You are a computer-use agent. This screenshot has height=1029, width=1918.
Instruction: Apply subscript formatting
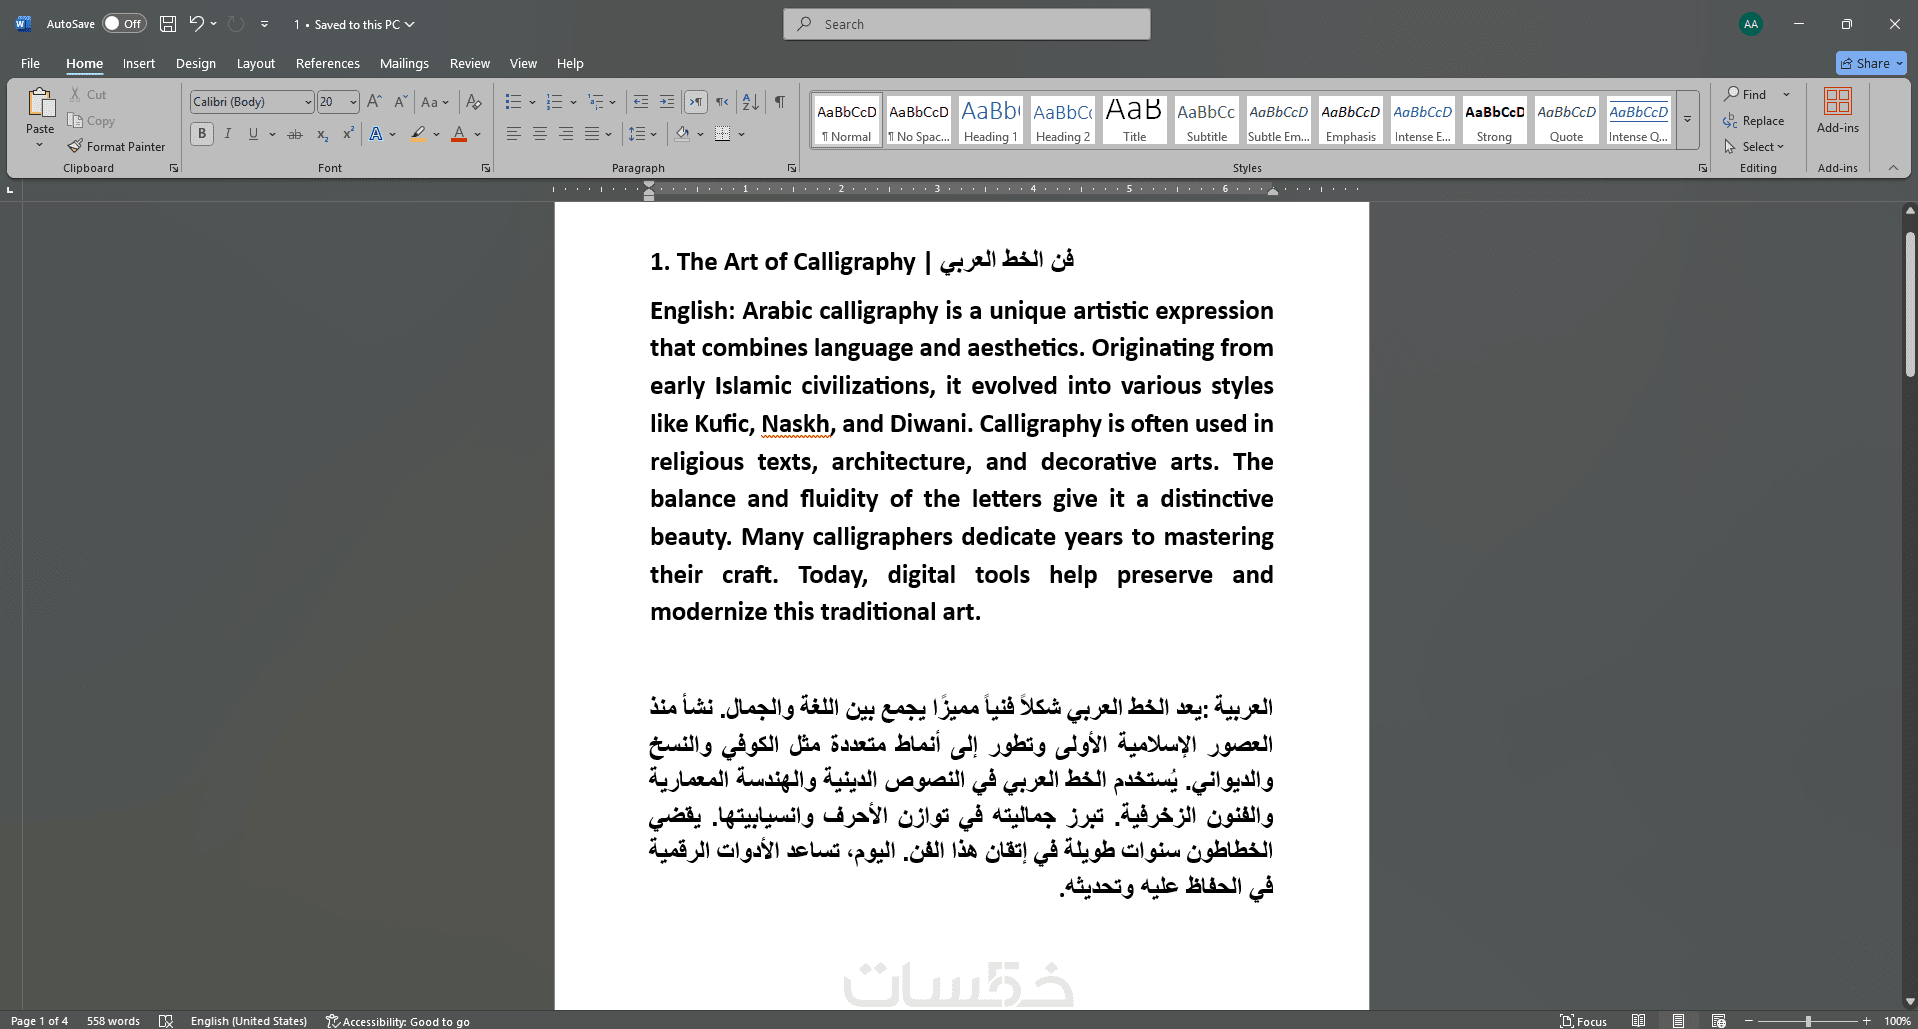click(x=322, y=134)
